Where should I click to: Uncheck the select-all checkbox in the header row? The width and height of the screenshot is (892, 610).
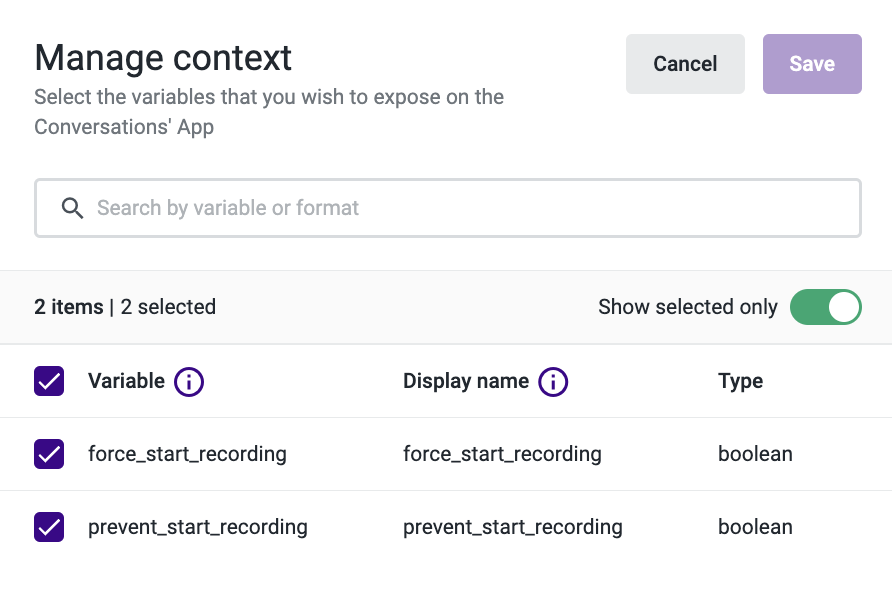[x=49, y=381]
